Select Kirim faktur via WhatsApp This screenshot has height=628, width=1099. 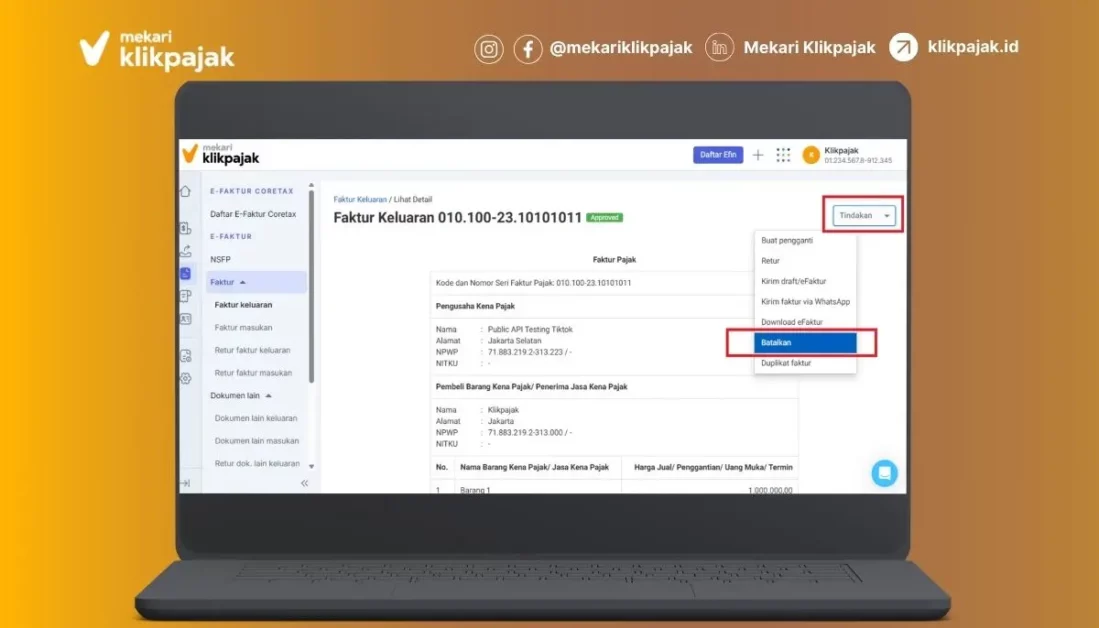coord(805,301)
